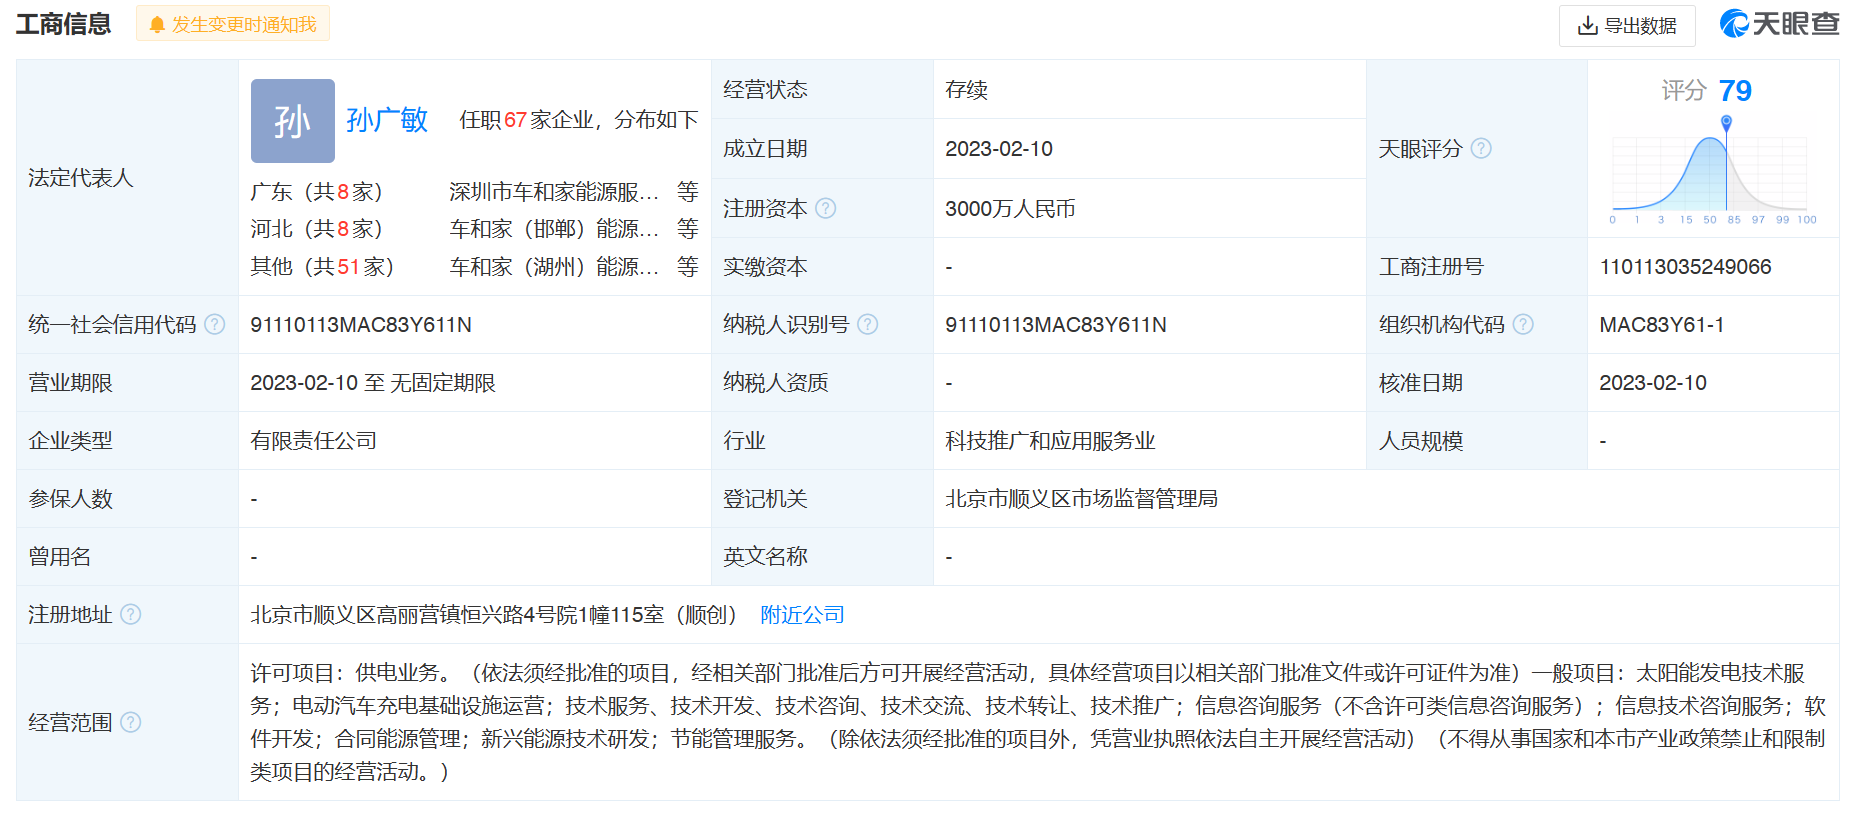Expand the 河北 company list via 等

pos(687,229)
